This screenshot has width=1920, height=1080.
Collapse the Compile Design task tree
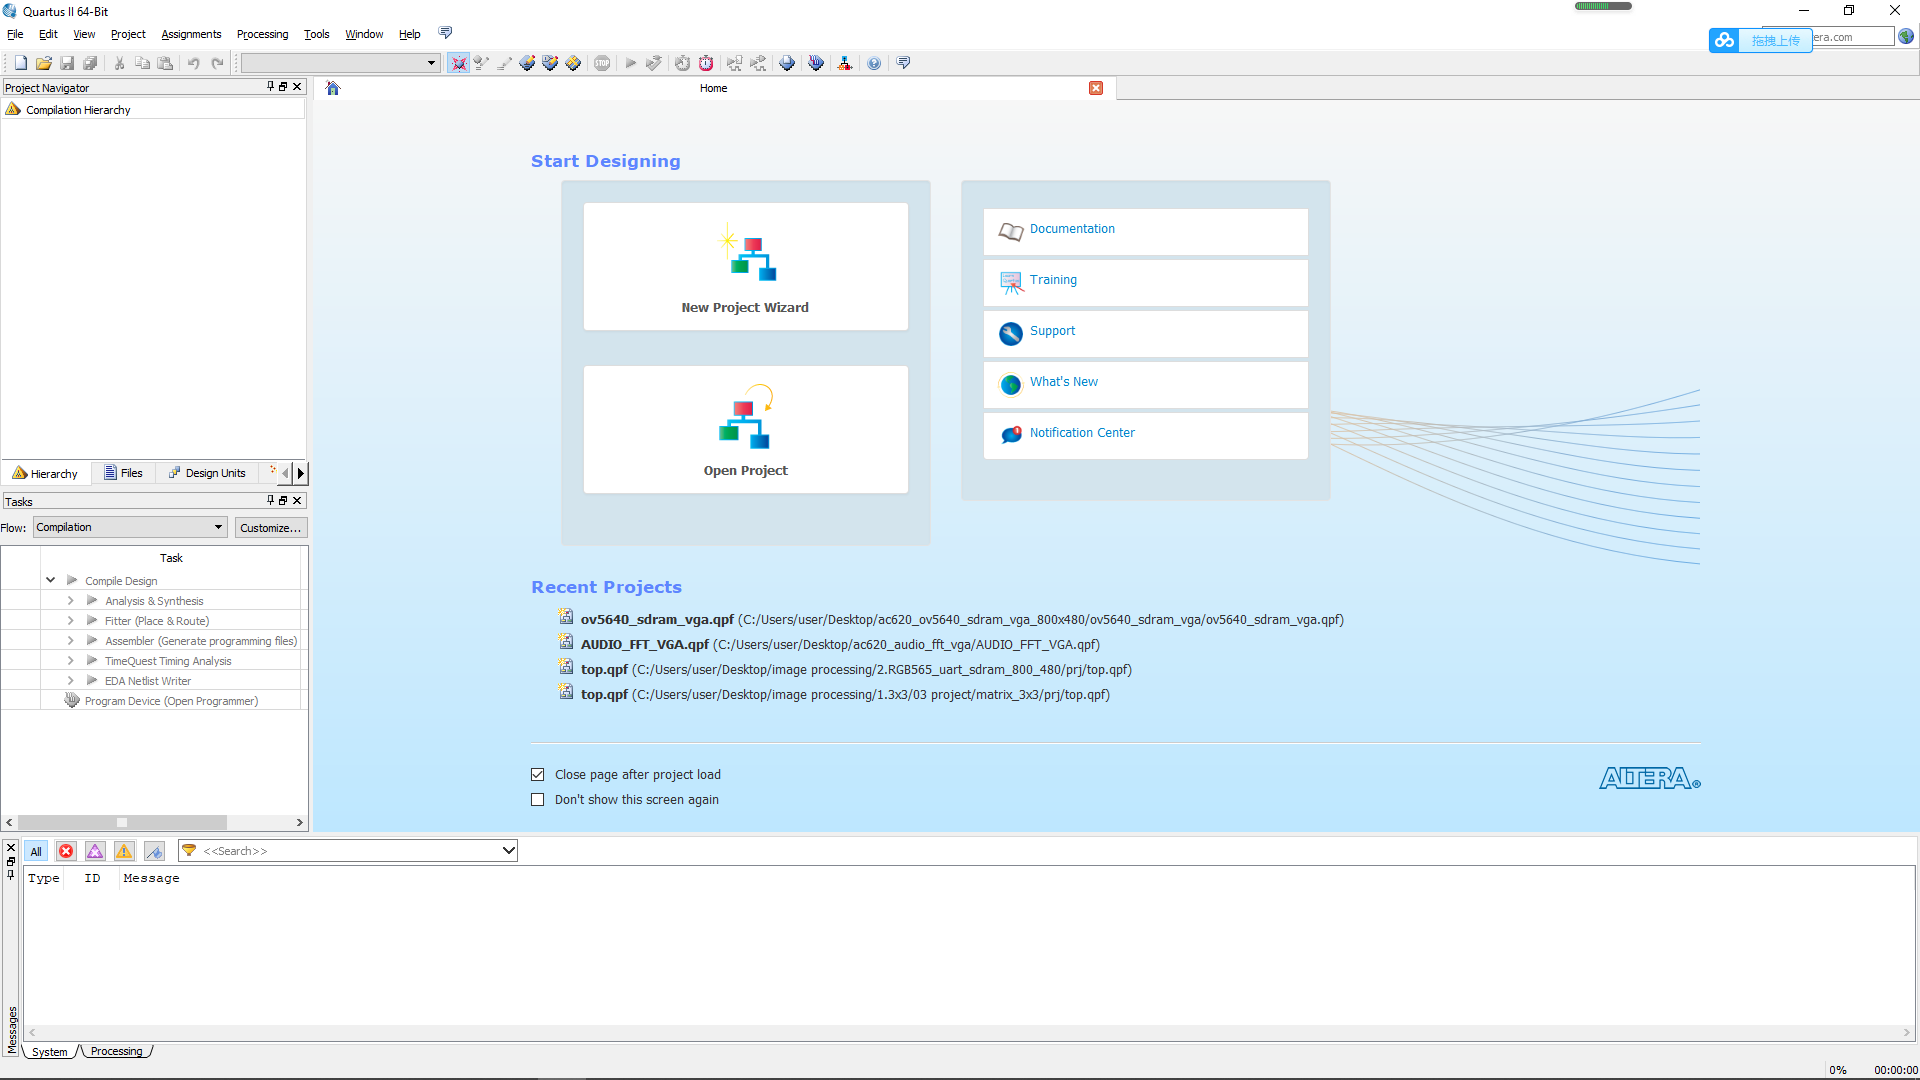50,580
